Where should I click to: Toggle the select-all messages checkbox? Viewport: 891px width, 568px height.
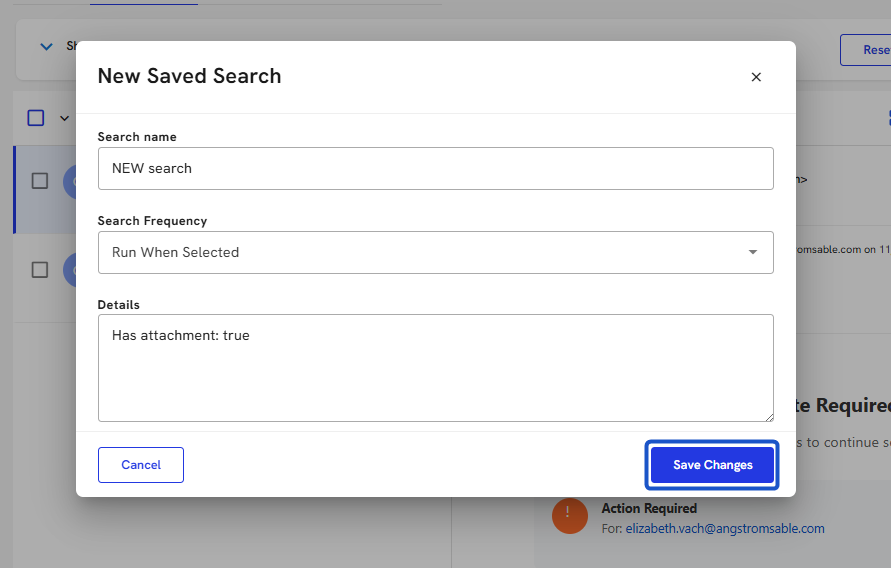click(x=36, y=118)
